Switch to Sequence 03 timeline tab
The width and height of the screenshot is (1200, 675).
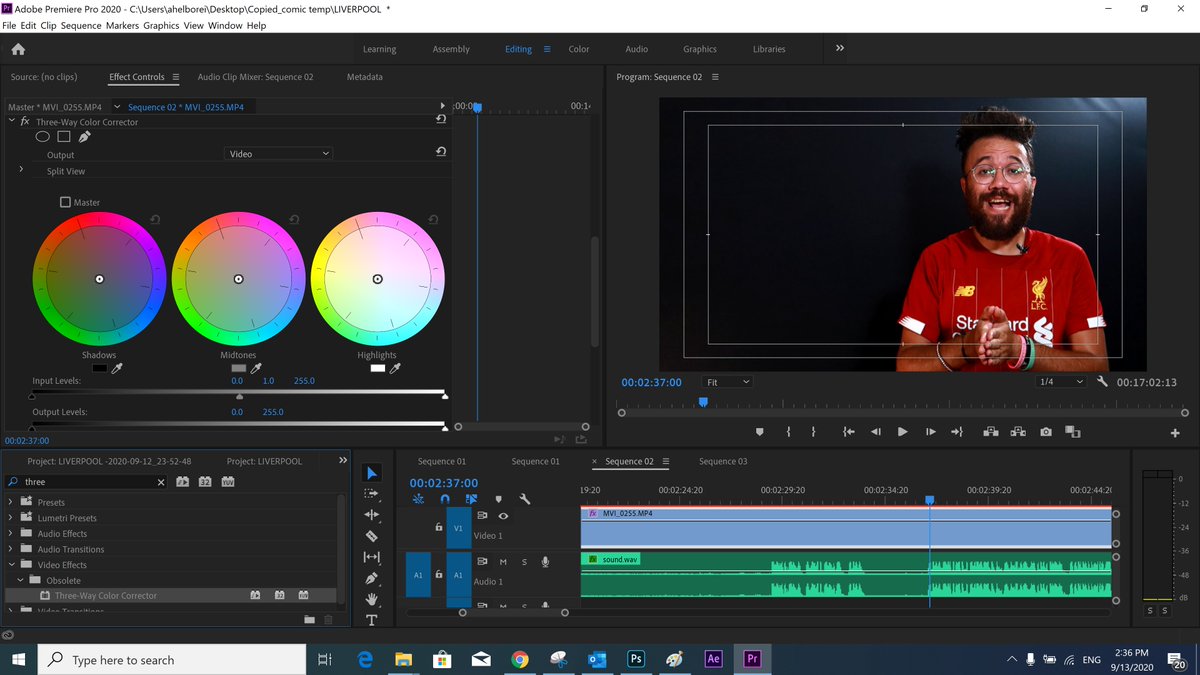point(723,461)
